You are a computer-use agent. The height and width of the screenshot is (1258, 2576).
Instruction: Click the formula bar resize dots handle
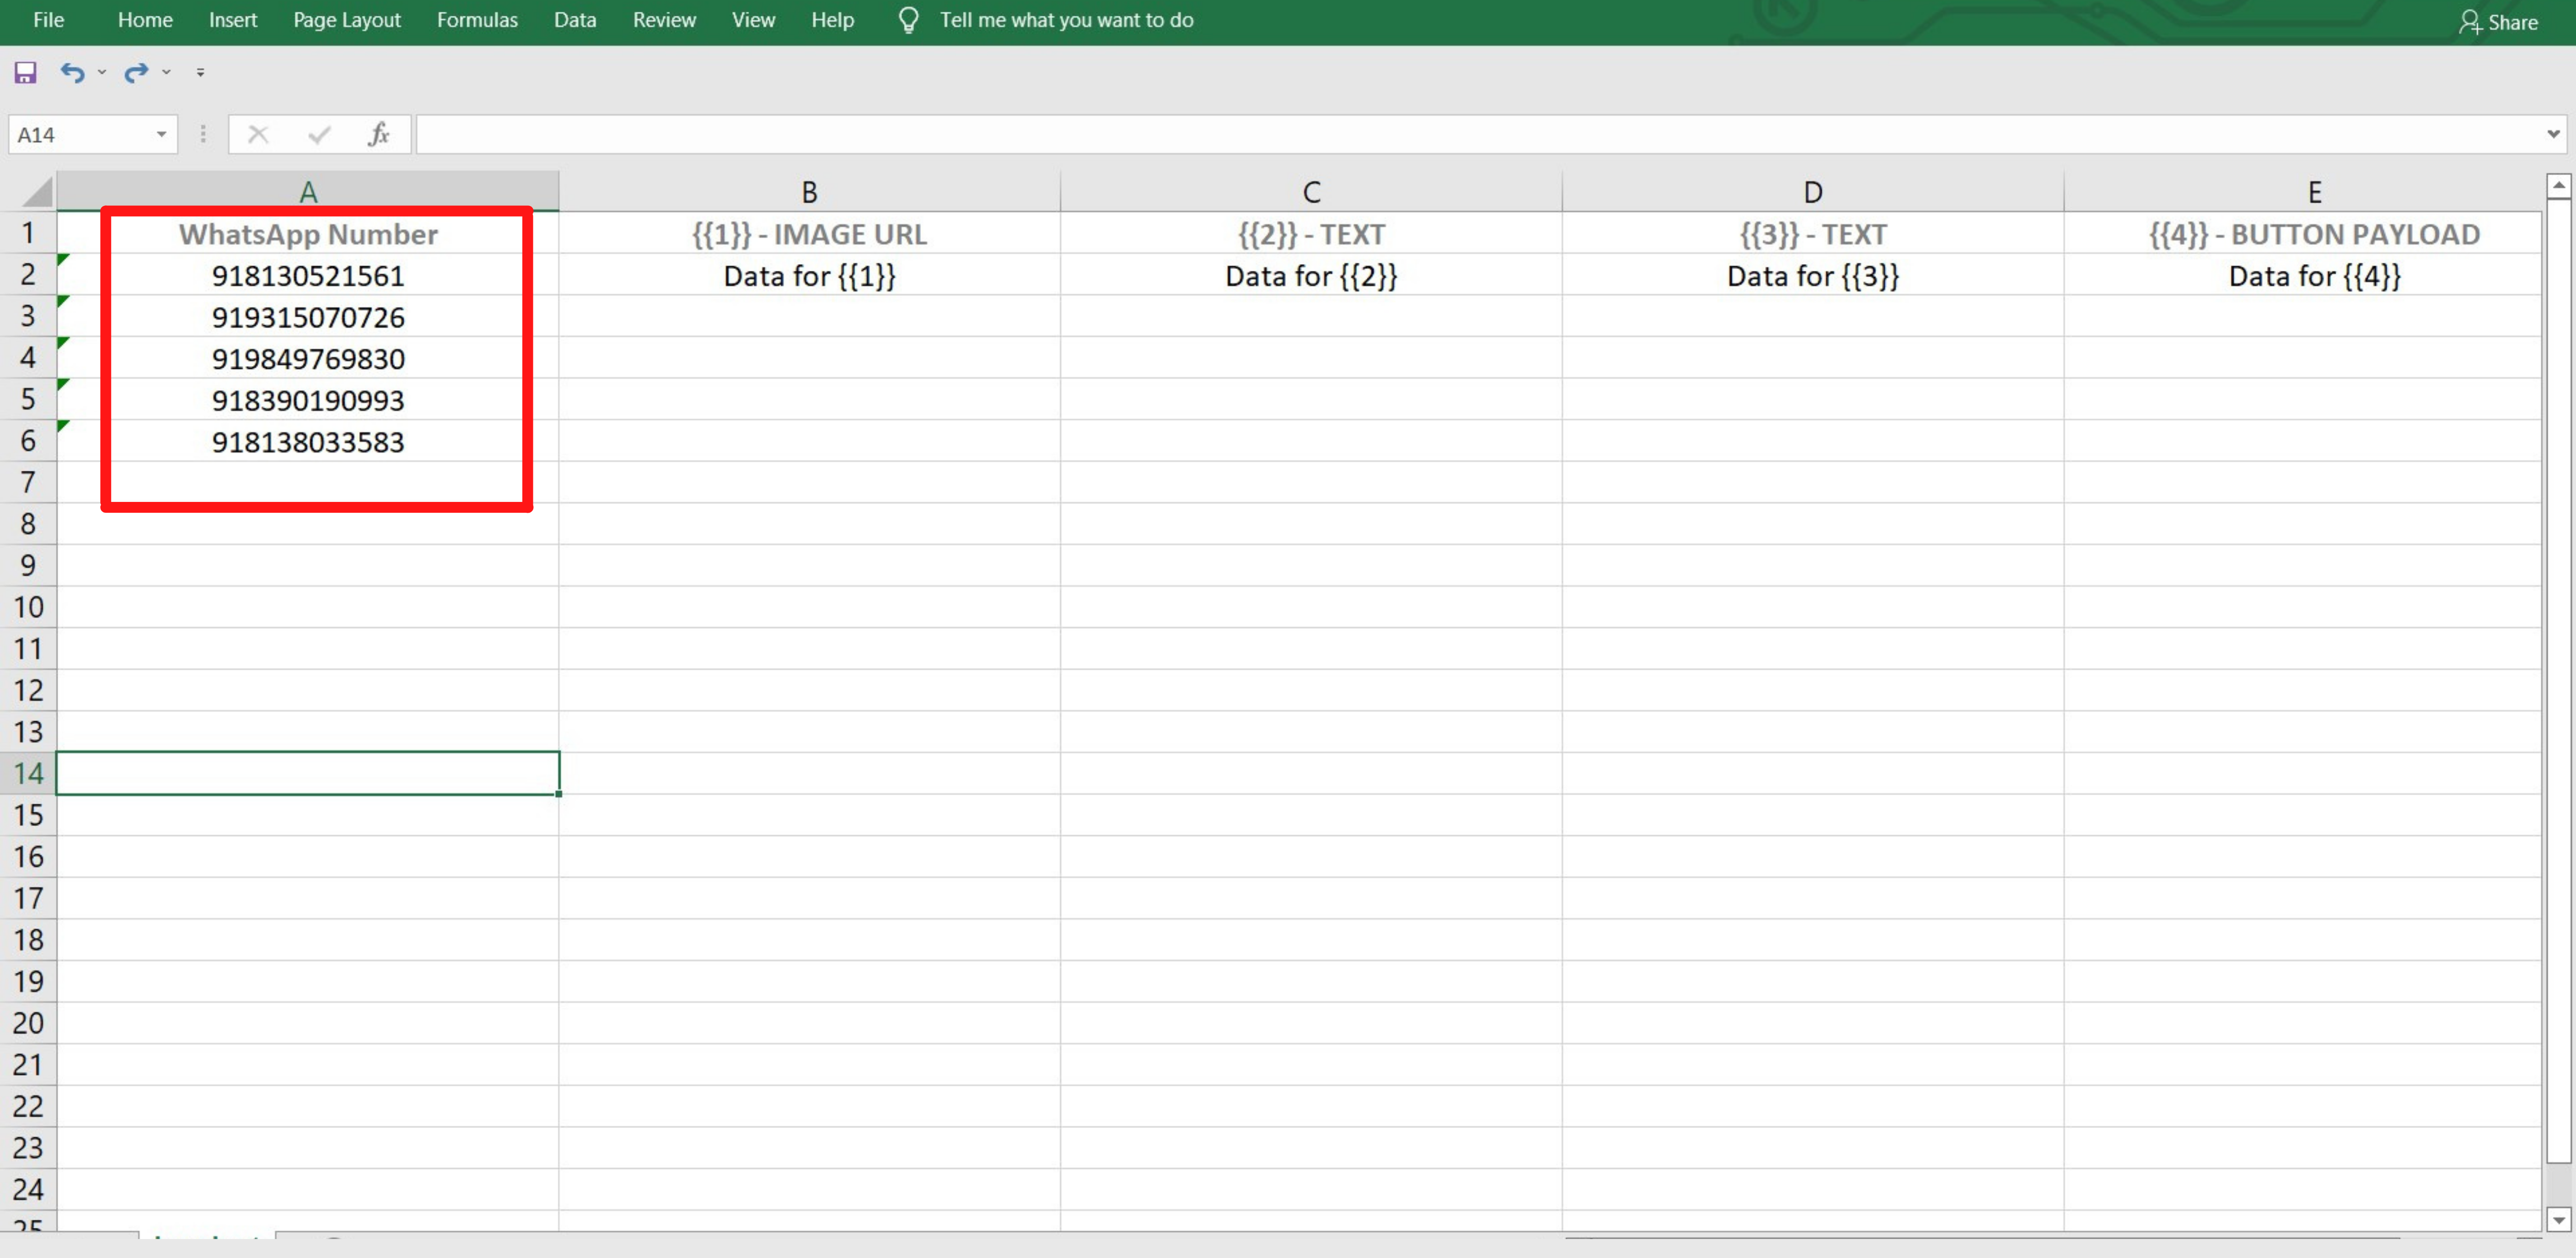click(x=203, y=134)
